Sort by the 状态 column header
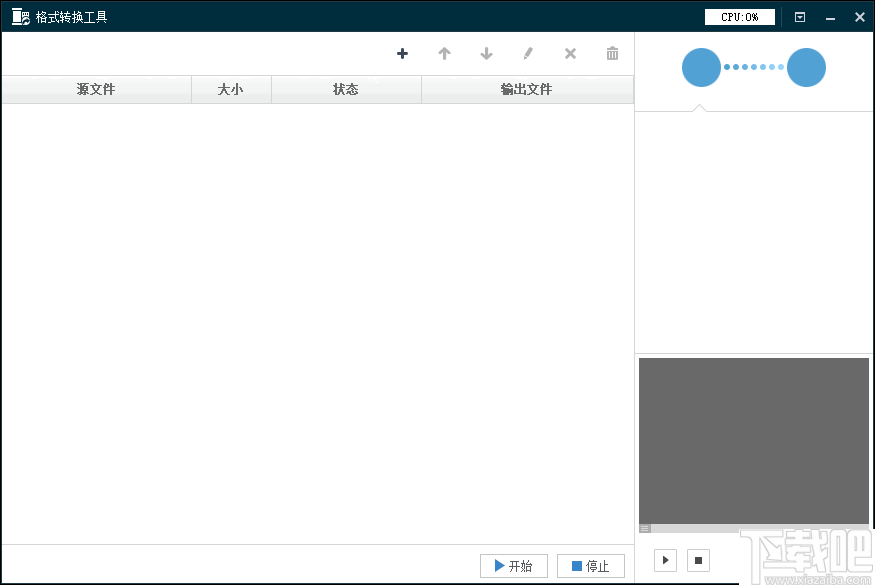Screen dimensions: 875x585 coord(346,89)
